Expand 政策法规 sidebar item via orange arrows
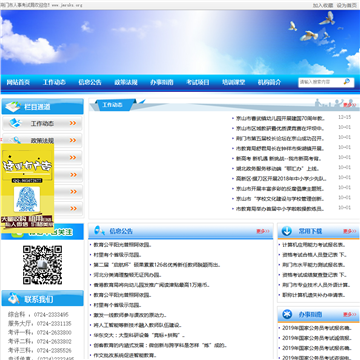Image resolution: width=360 pixels, height=360 pixels. (x=73, y=140)
